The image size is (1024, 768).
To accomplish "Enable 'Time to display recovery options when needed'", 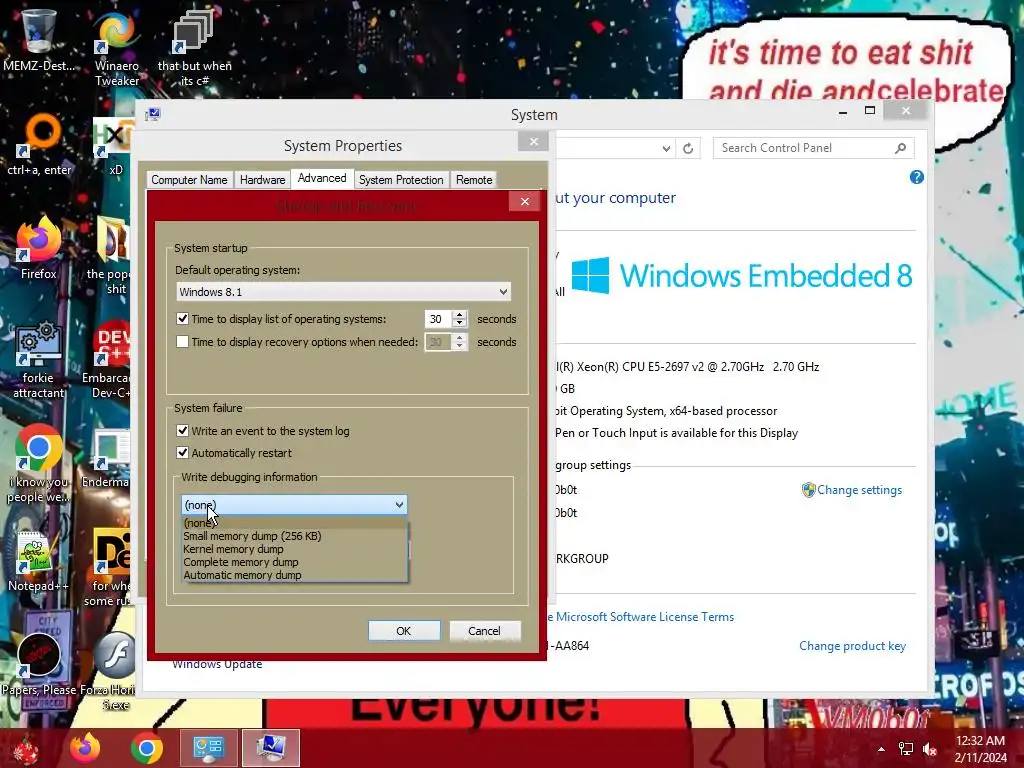I will coord(182,342).
